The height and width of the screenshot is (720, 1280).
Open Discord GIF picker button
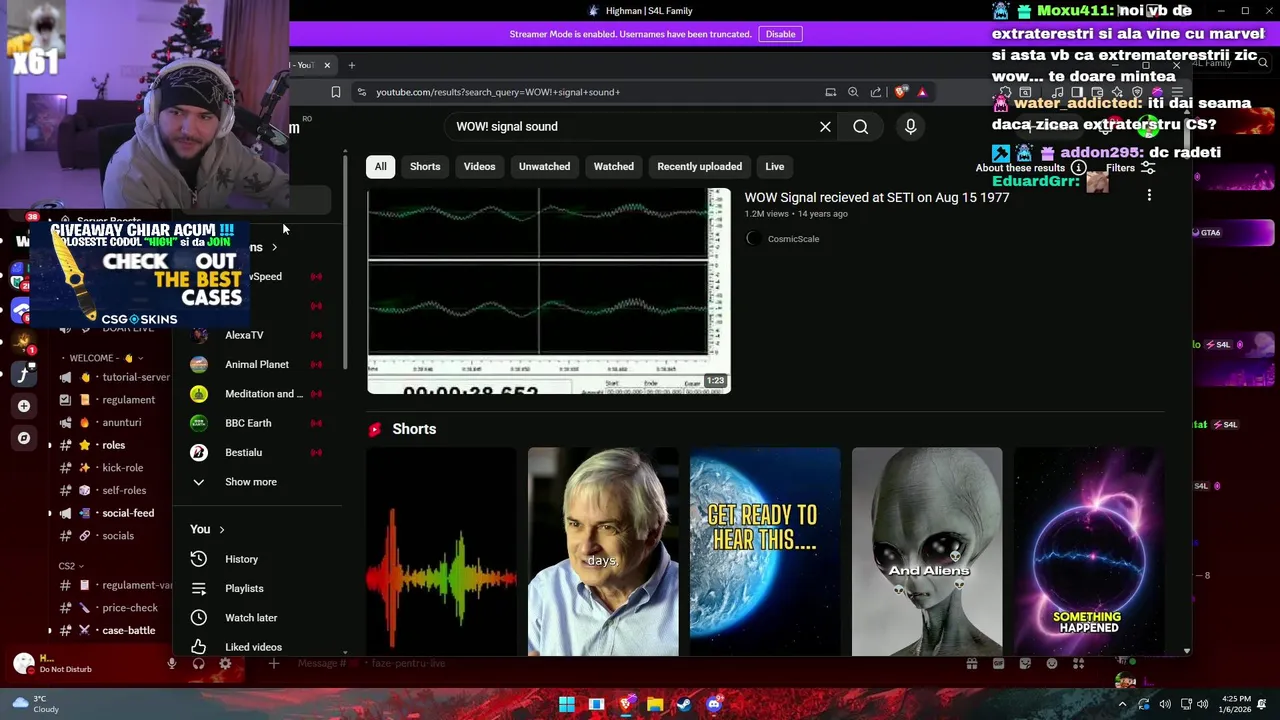click(998, 663)
